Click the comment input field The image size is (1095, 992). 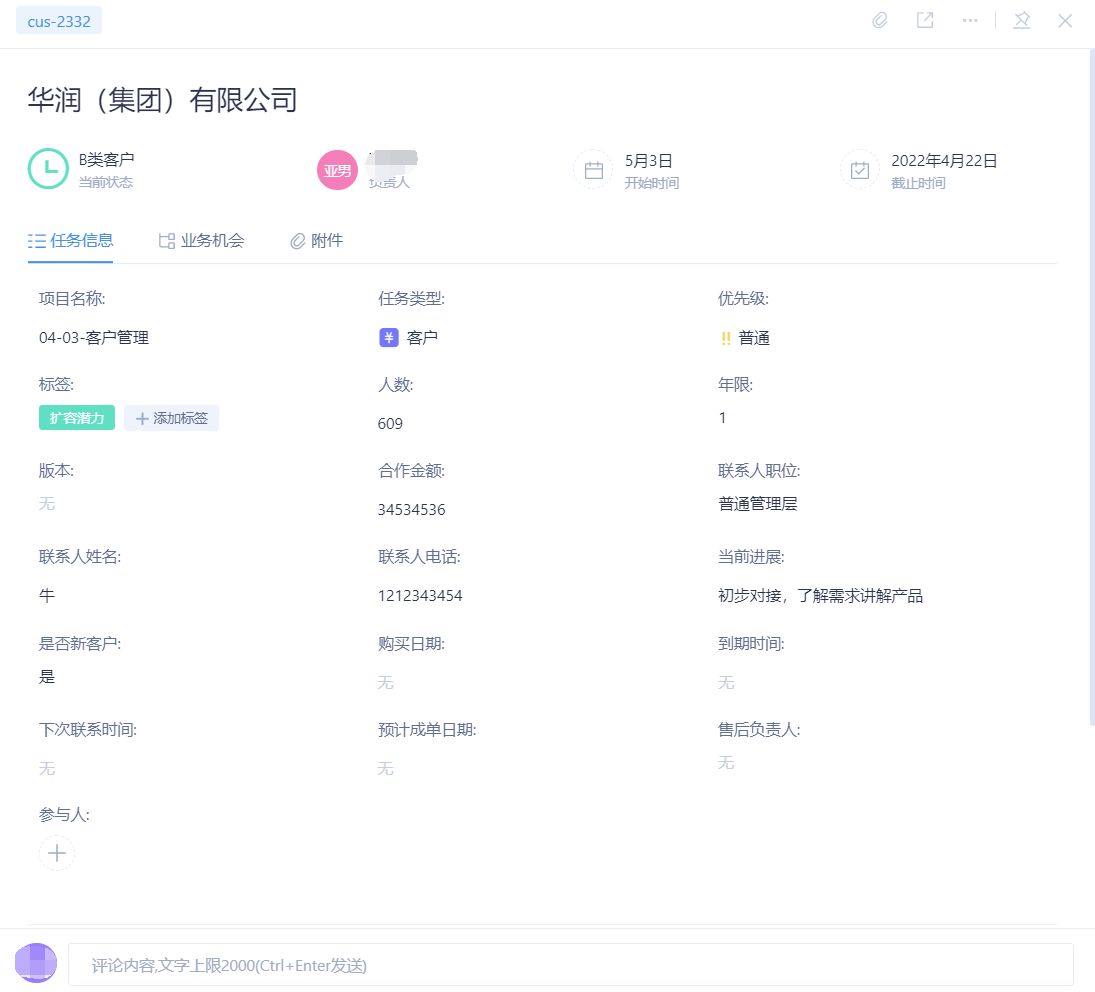571,965
